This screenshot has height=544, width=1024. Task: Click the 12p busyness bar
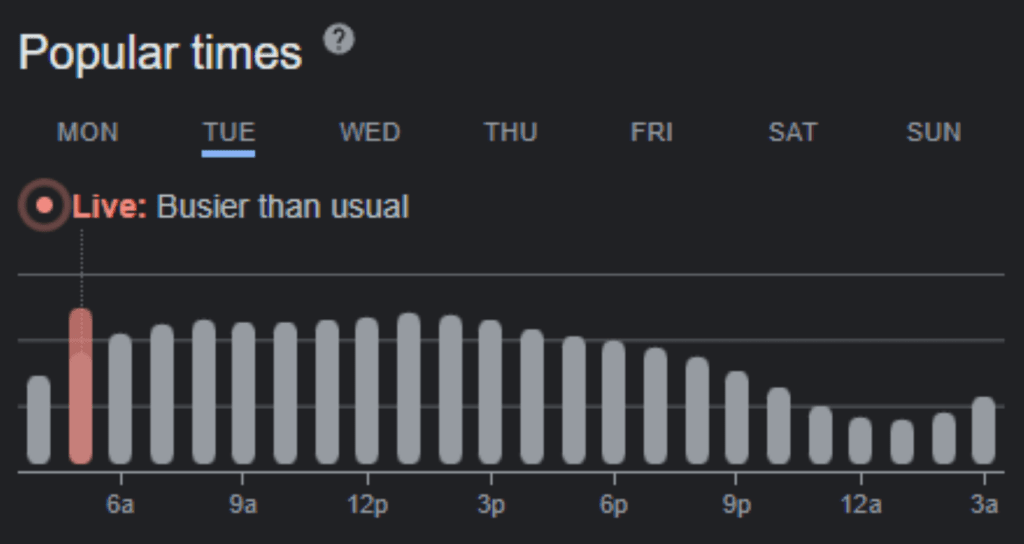(367, 392)
